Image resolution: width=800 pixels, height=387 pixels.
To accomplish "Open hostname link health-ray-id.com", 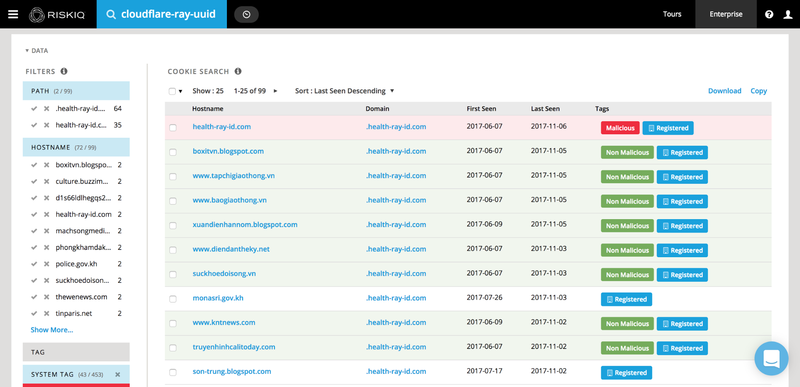I will [x=221, y=126].
